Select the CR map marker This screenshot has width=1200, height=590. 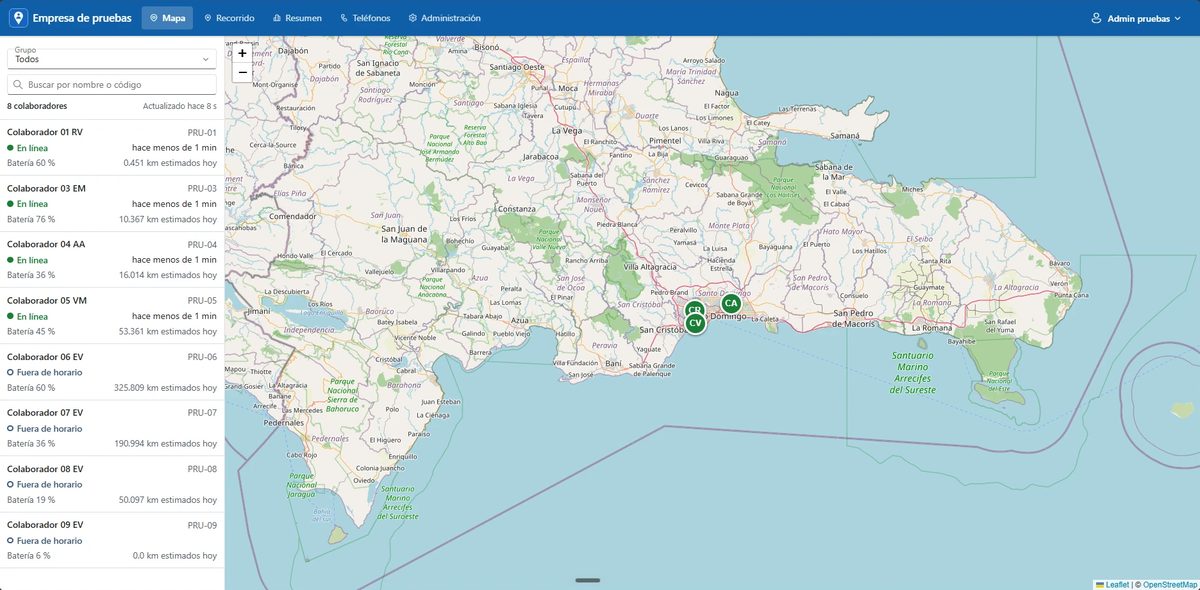click(x=694, y=309)
